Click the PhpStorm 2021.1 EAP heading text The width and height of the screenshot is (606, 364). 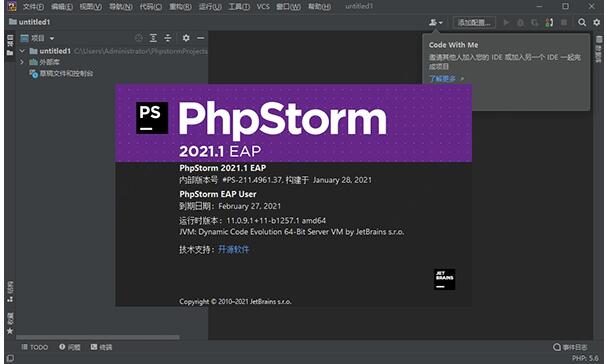(223, 168)
